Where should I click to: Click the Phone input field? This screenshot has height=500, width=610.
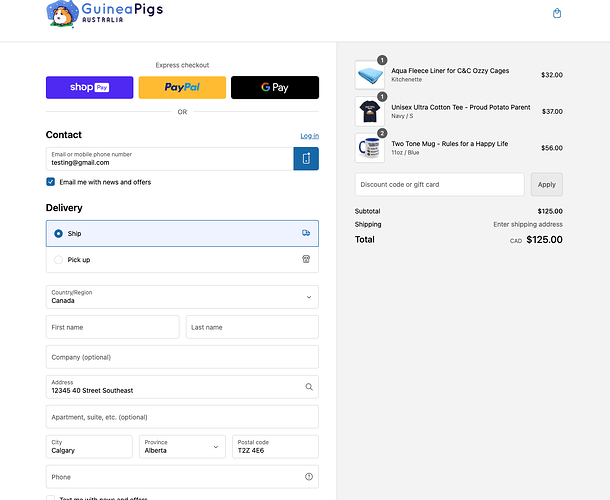coord(182,477)
